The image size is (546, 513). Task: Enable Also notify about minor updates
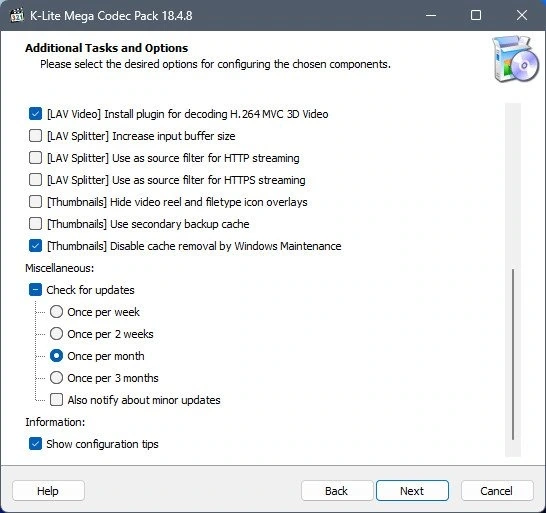[56, 400]
